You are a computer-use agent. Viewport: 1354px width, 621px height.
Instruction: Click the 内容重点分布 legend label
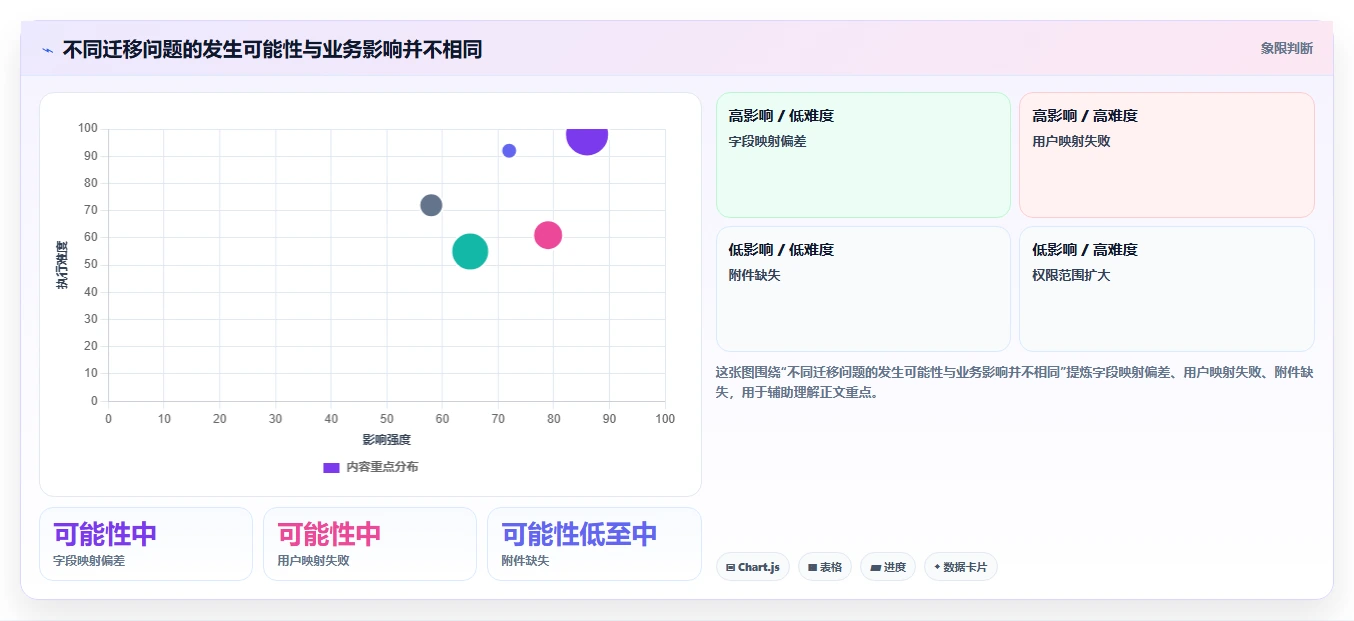pyautogui.click(x=382, y=467)
